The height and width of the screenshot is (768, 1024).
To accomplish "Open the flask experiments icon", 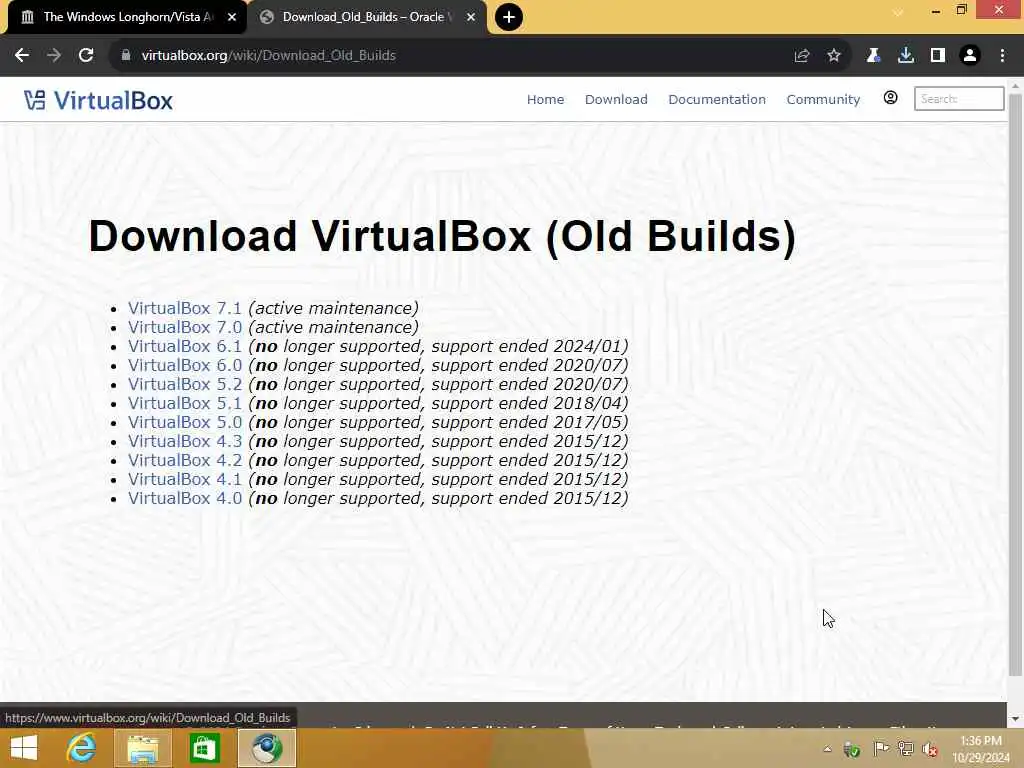I will (x=873, y=56).
